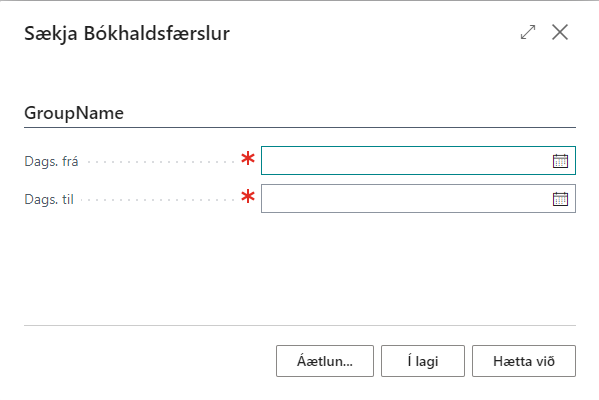Image resolution: width=599 pixels, height=400 pixels.
Task: Click the separator line above the buttons
Action: [x=300, y=326]
